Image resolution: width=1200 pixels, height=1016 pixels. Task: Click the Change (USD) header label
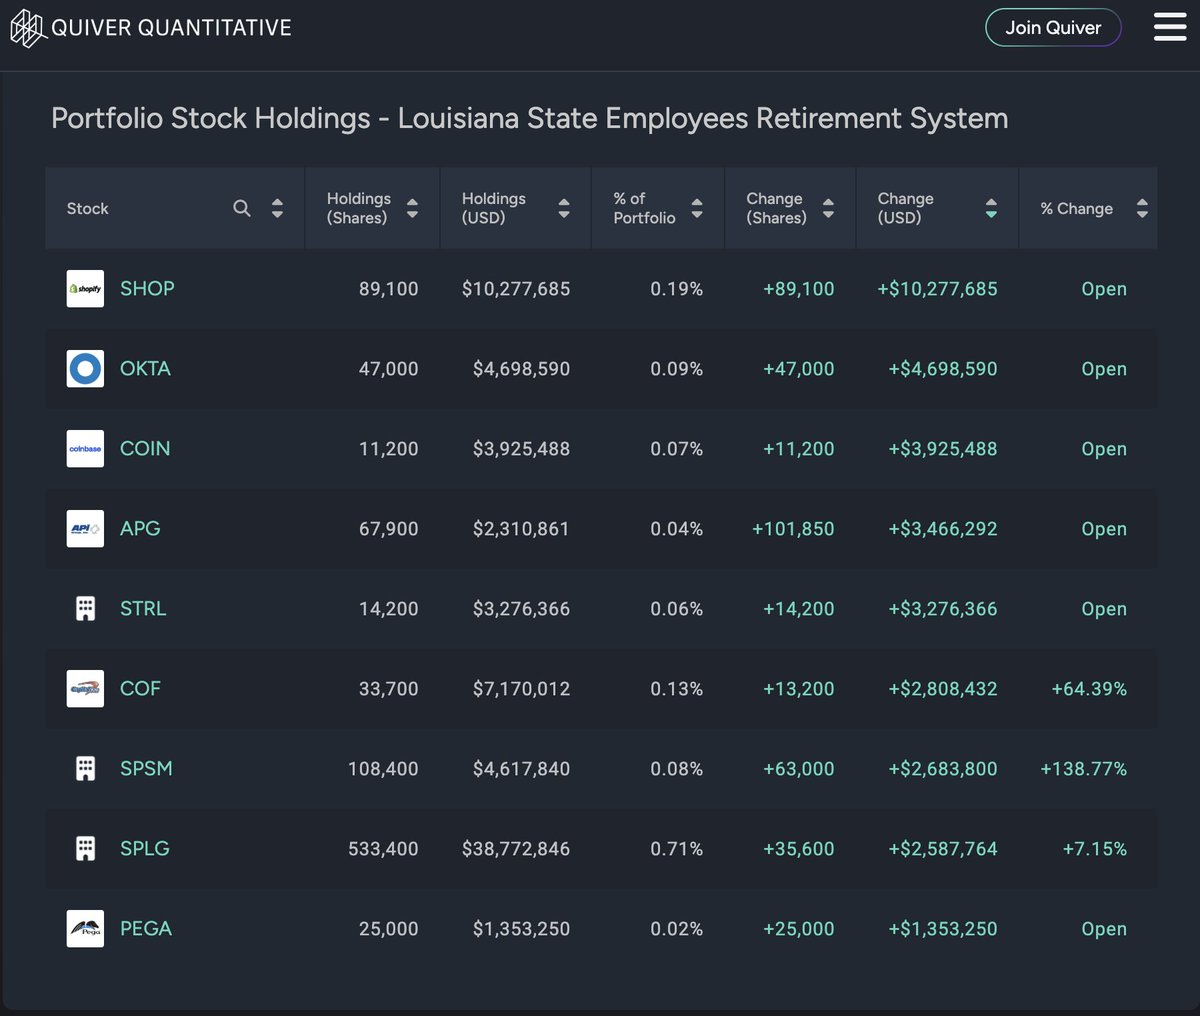(x=905, y=208)
